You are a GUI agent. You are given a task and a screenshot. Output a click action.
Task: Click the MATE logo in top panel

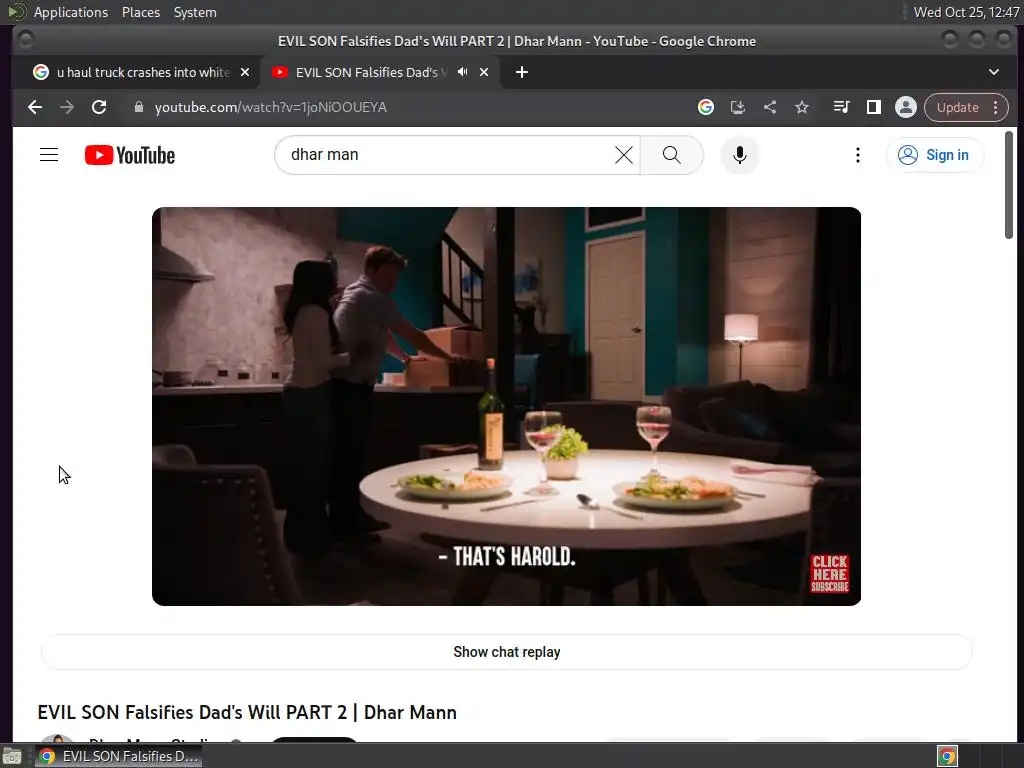point(16,12)
